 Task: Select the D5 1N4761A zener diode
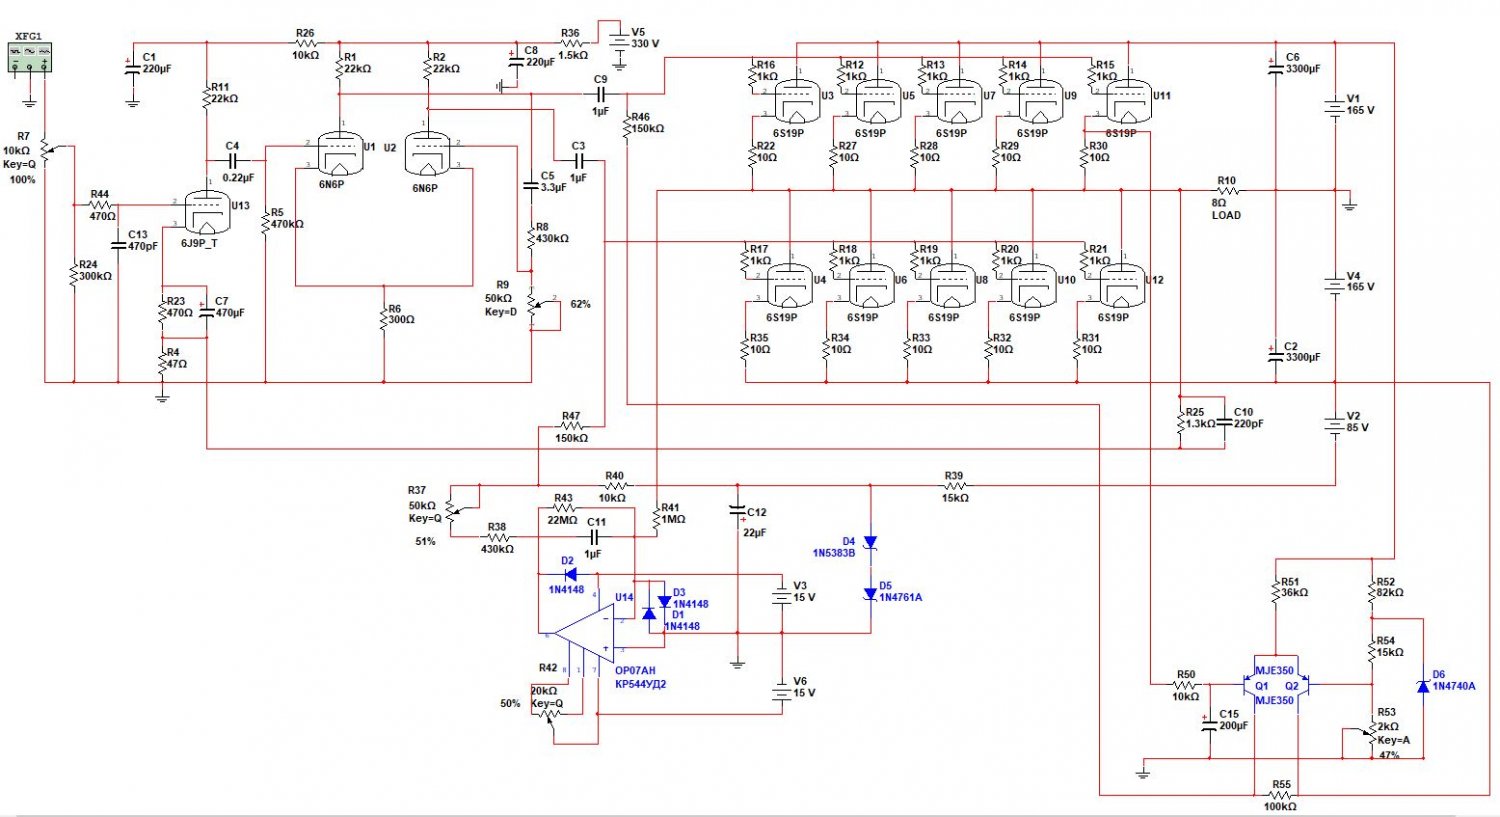click(x=869, y=594)
